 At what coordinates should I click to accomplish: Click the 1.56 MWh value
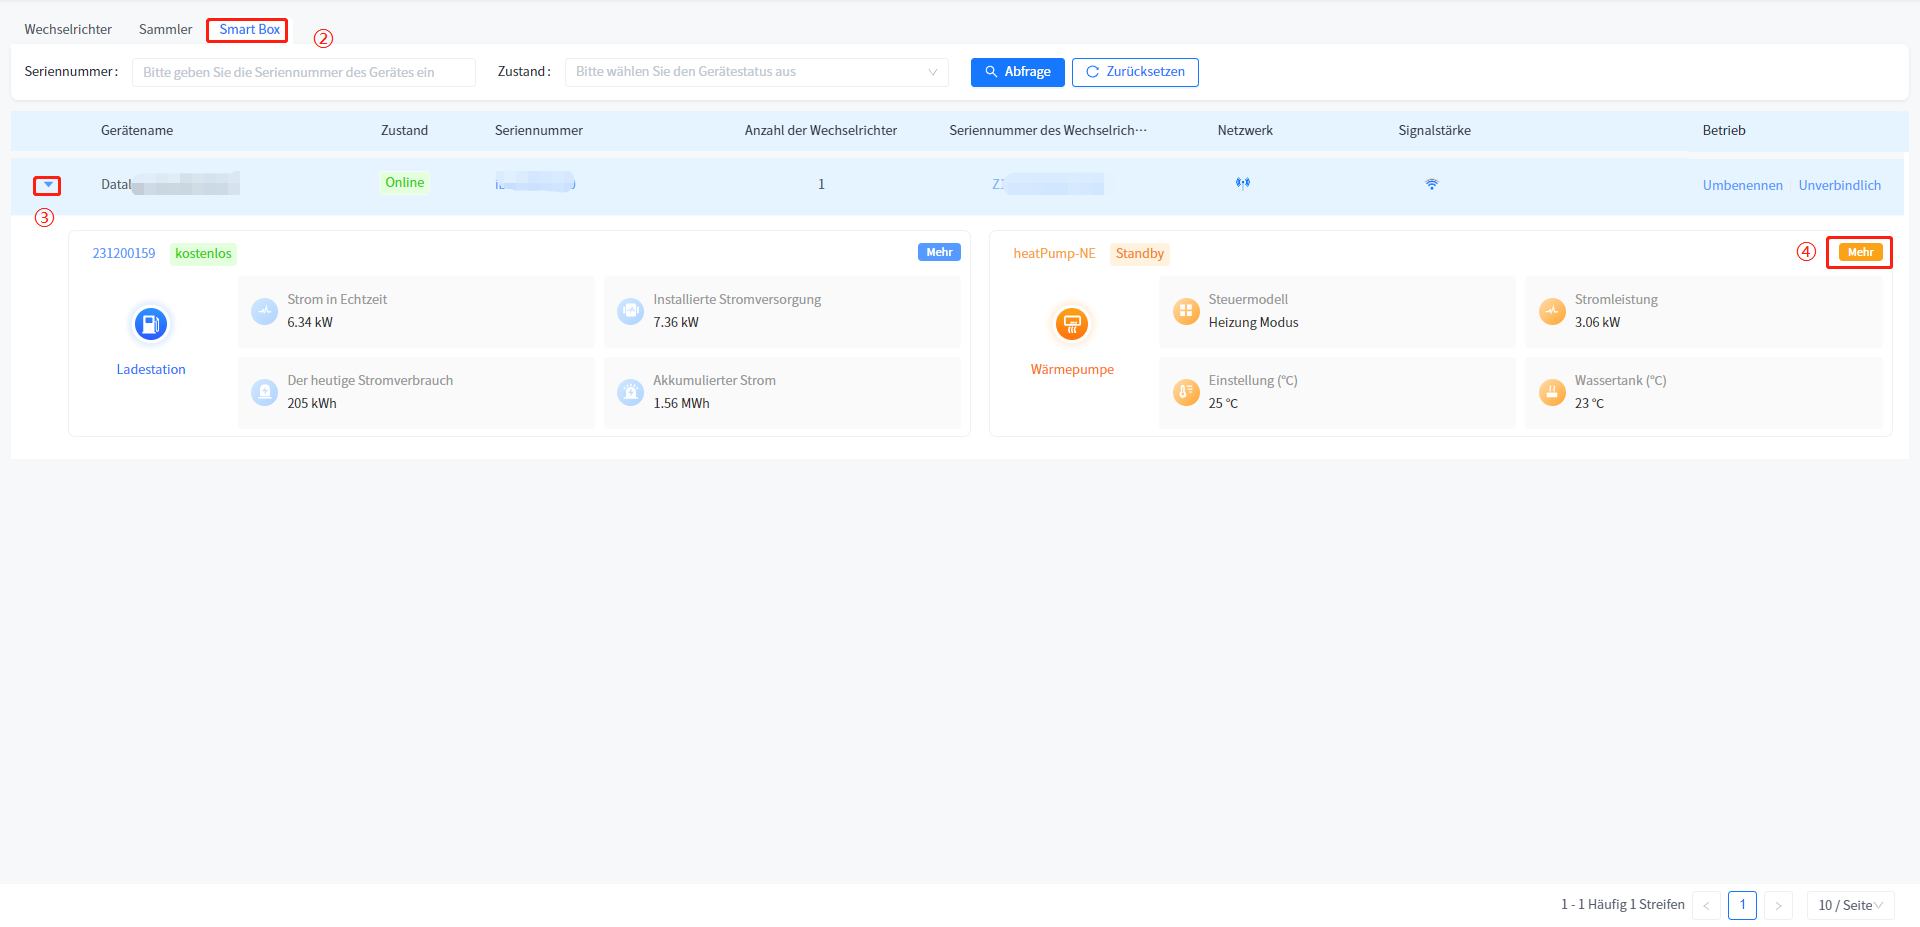[x=681, y=403]
